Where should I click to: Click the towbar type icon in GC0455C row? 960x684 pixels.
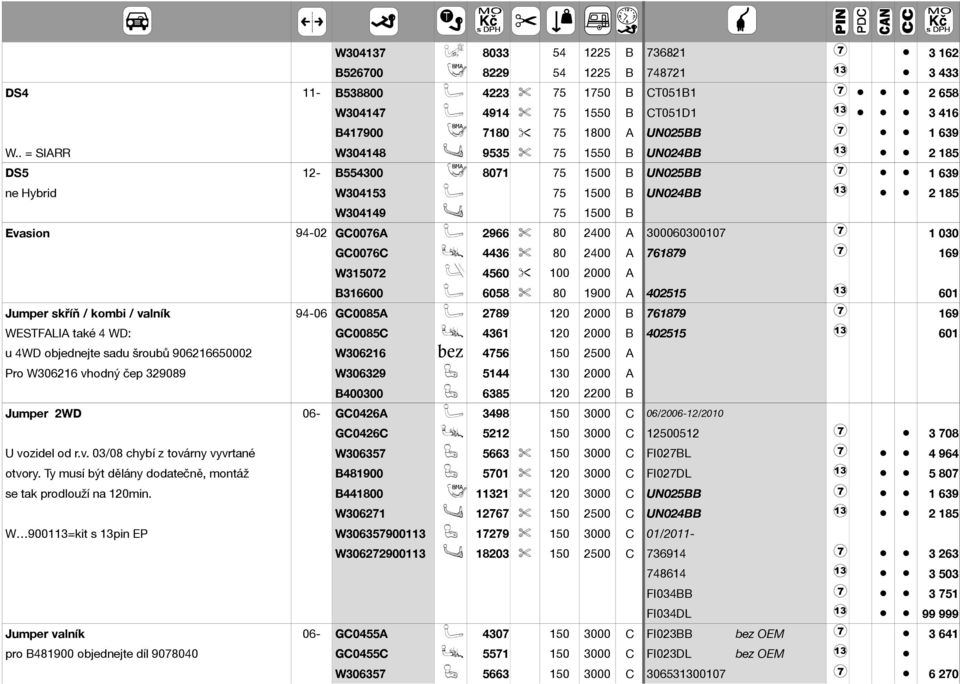coord(452,653)
